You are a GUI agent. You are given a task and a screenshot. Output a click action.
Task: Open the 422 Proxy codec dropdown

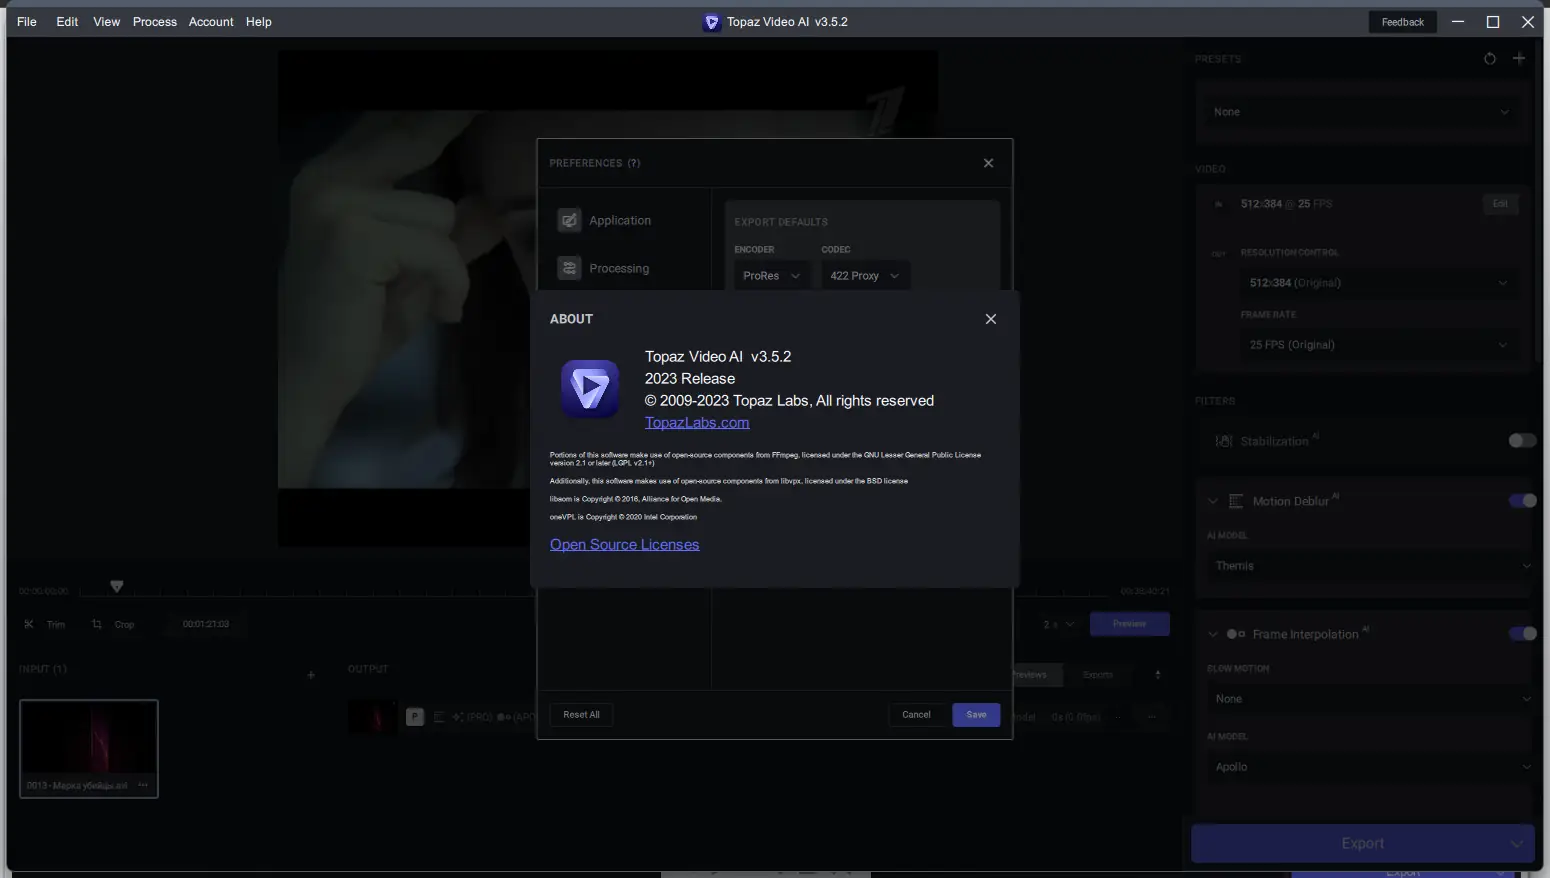pyautogui.click(x=865, y=276)
